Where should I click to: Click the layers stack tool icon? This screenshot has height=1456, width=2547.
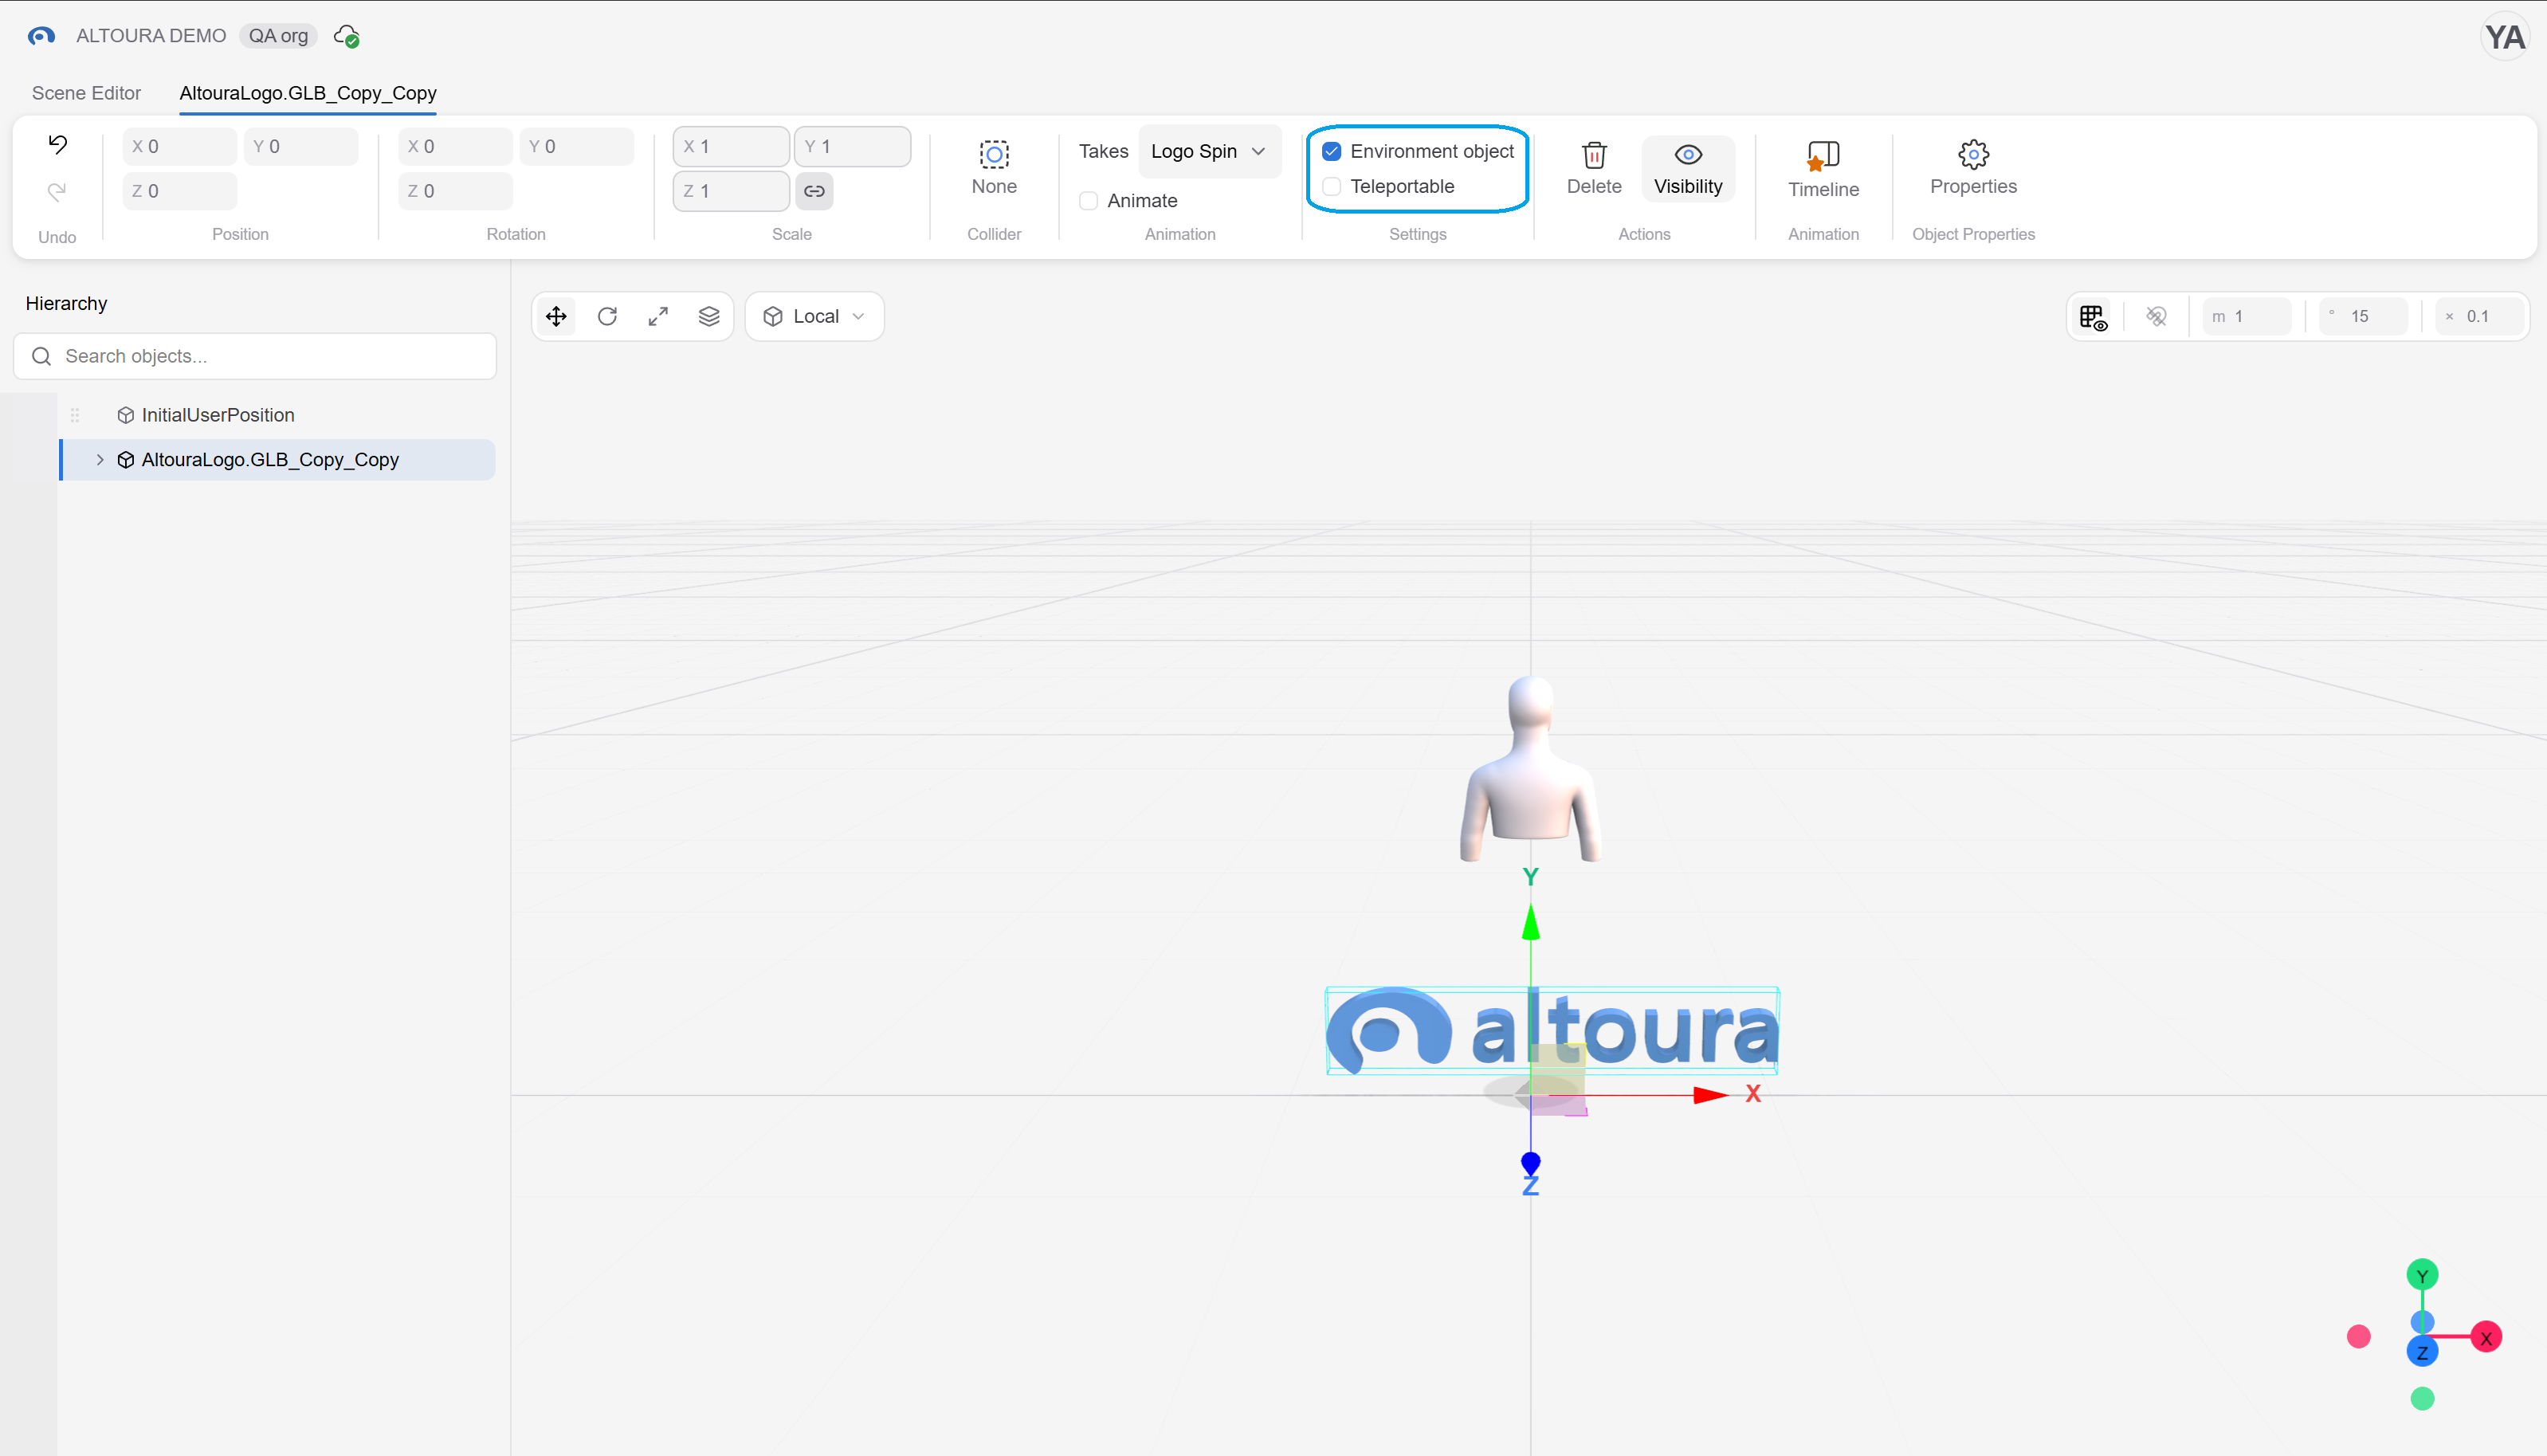pyautogui.click(x=709, y=317)
